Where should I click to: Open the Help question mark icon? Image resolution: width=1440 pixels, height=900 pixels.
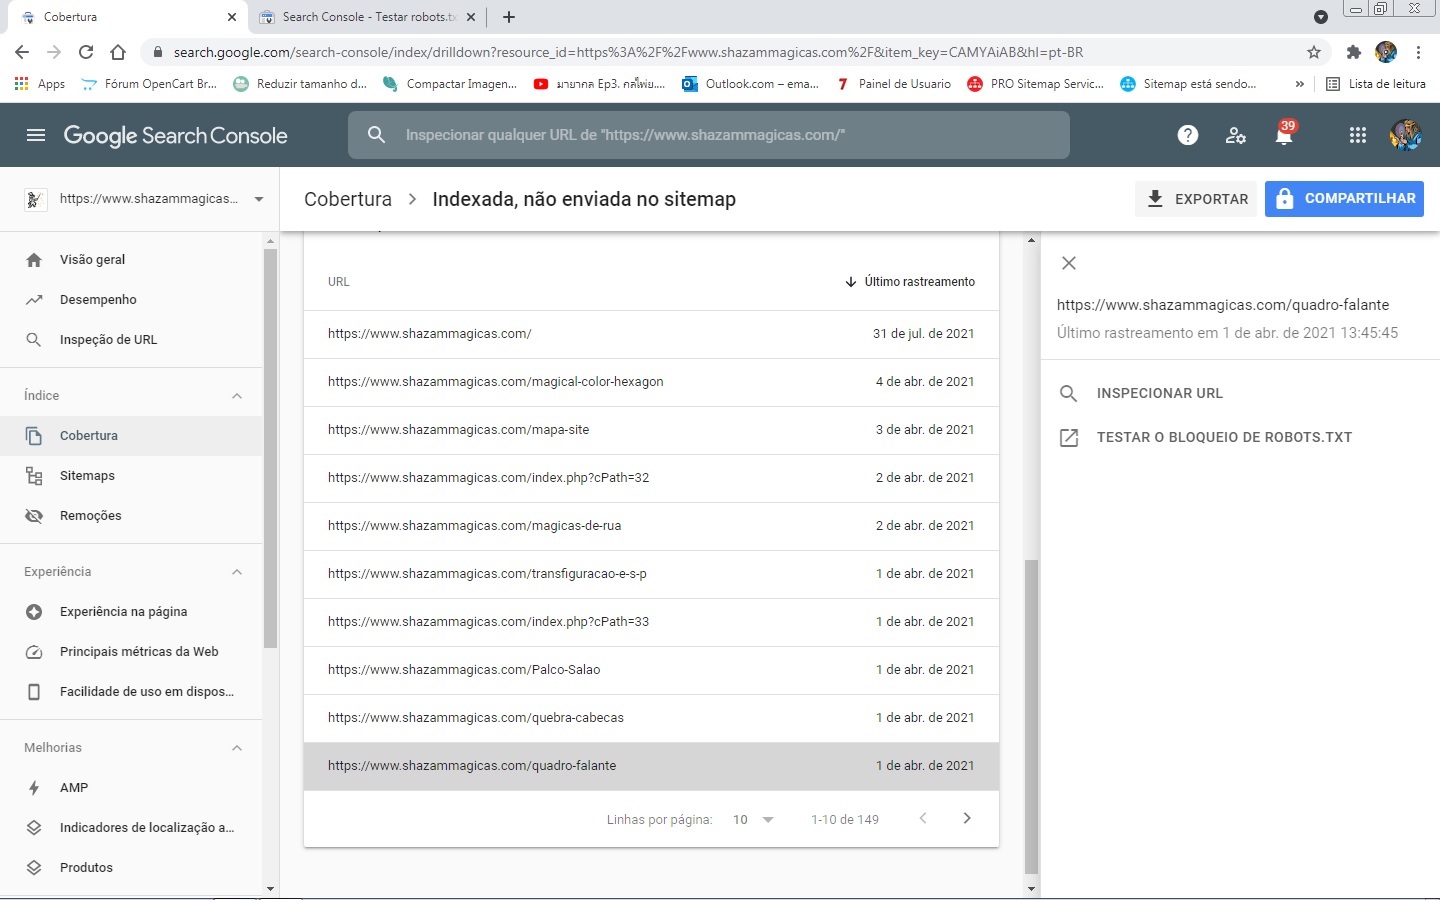(x=1188, y=135)
